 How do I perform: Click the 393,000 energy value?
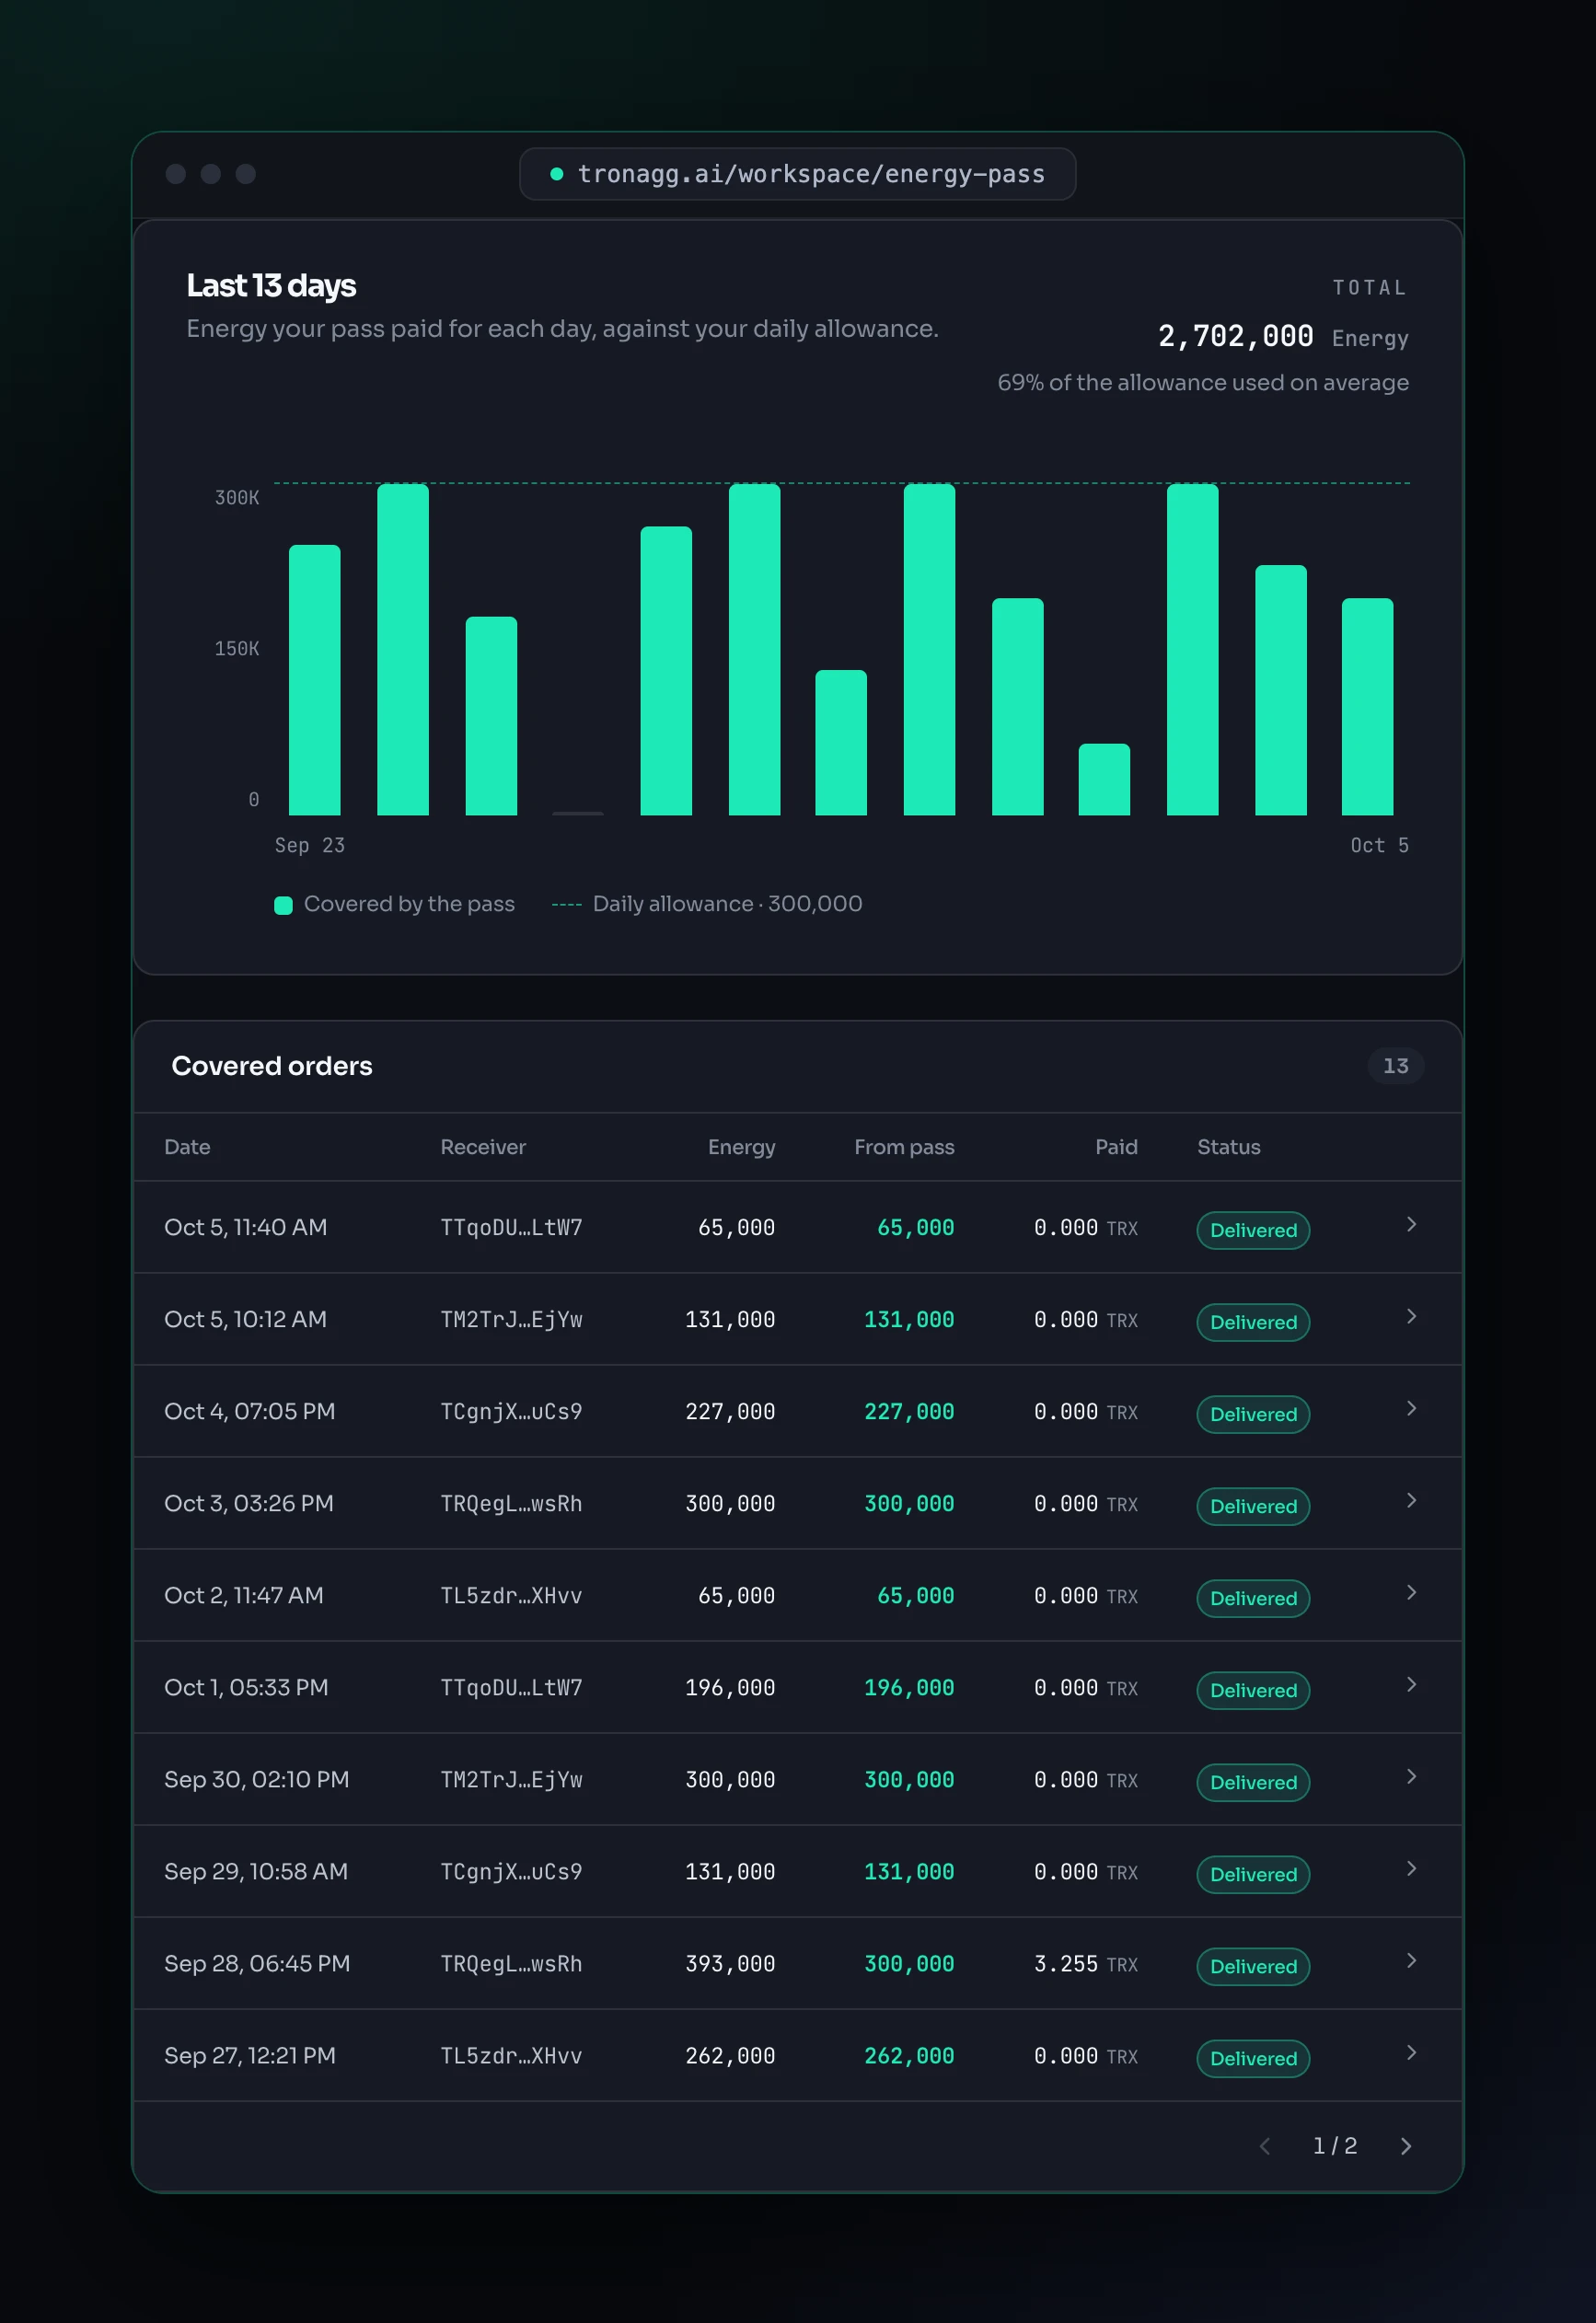tap(730, 1964)
